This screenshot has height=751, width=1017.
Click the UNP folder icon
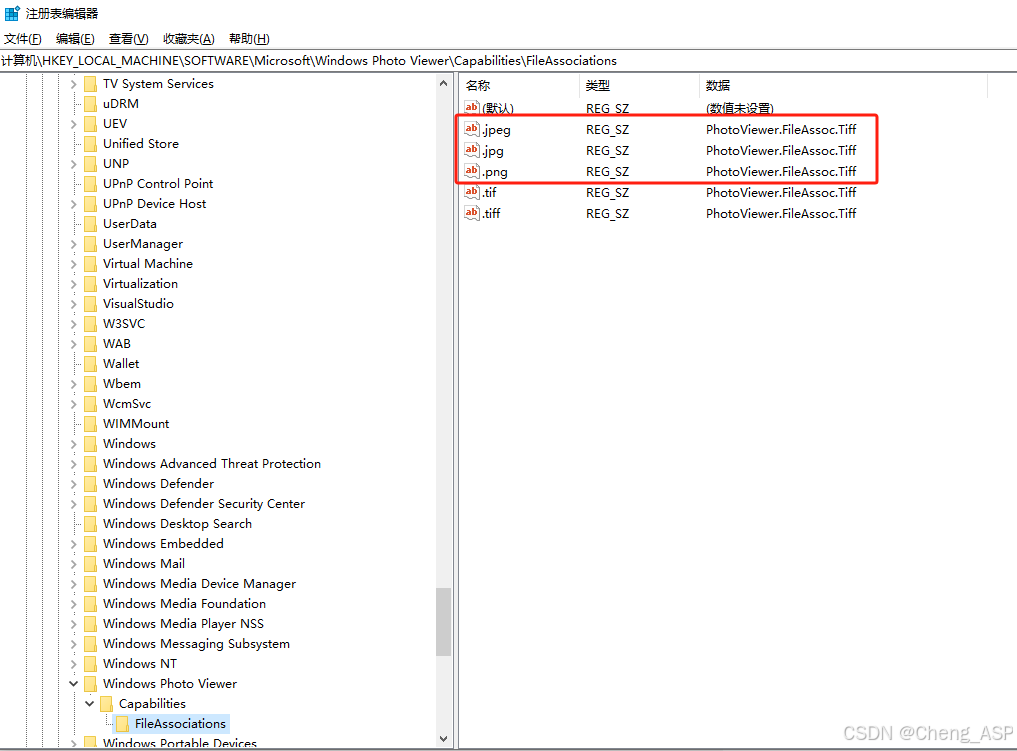(90, 164)
